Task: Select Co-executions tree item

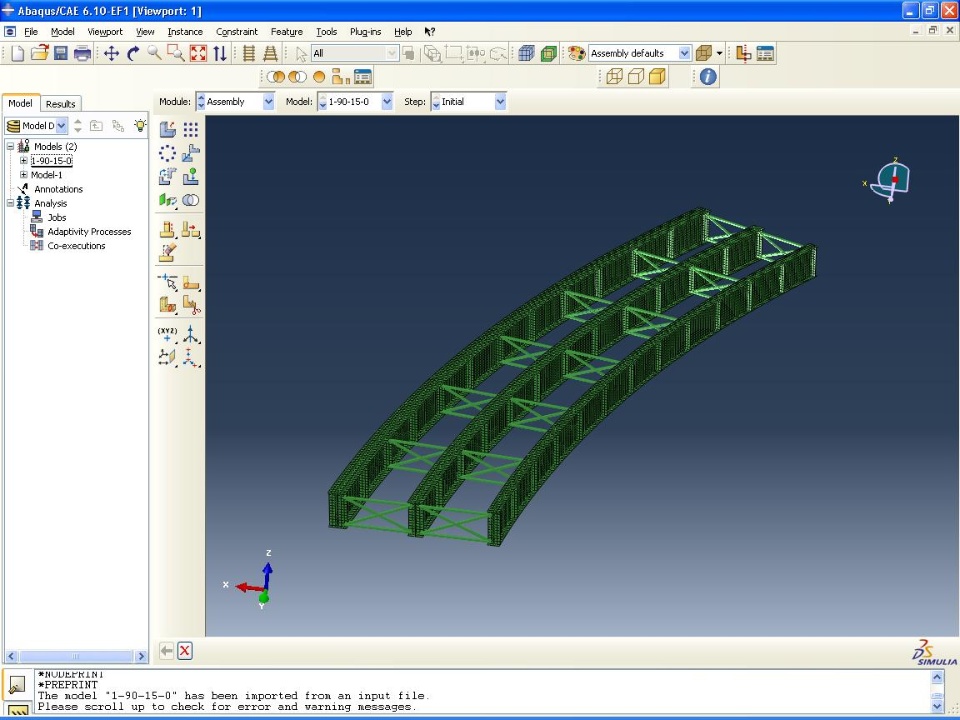Action: pyautogui.click(x=76, y=246)
